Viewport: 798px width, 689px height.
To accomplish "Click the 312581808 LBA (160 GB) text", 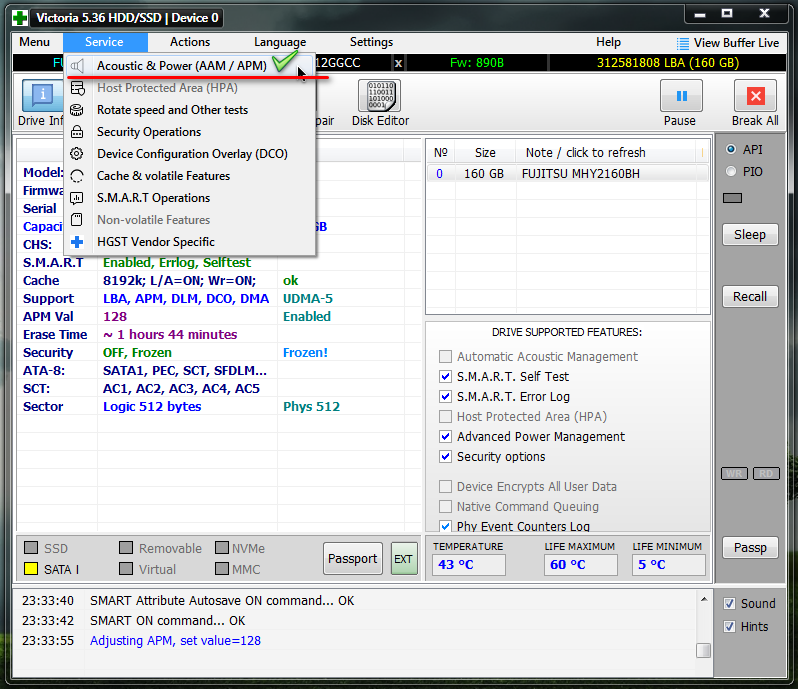I will pos(668,63).
